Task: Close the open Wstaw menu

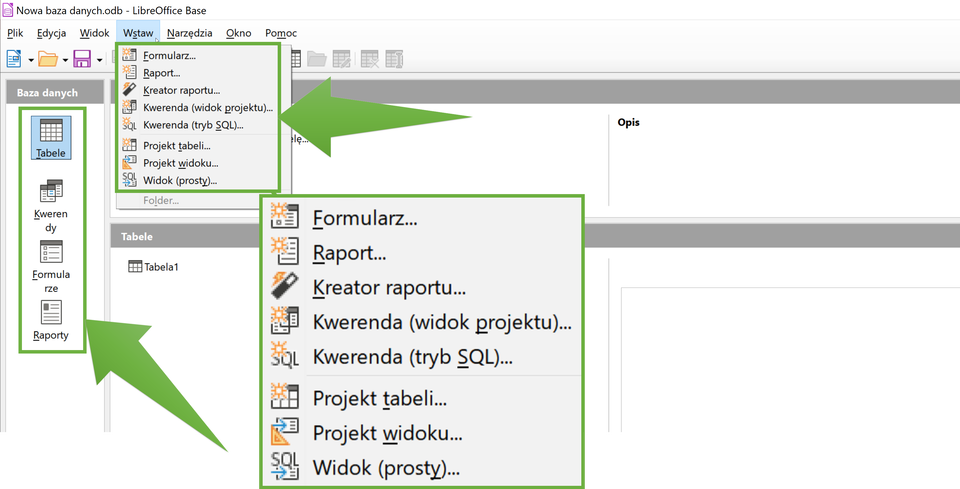Action: click(x=138, y=33)
